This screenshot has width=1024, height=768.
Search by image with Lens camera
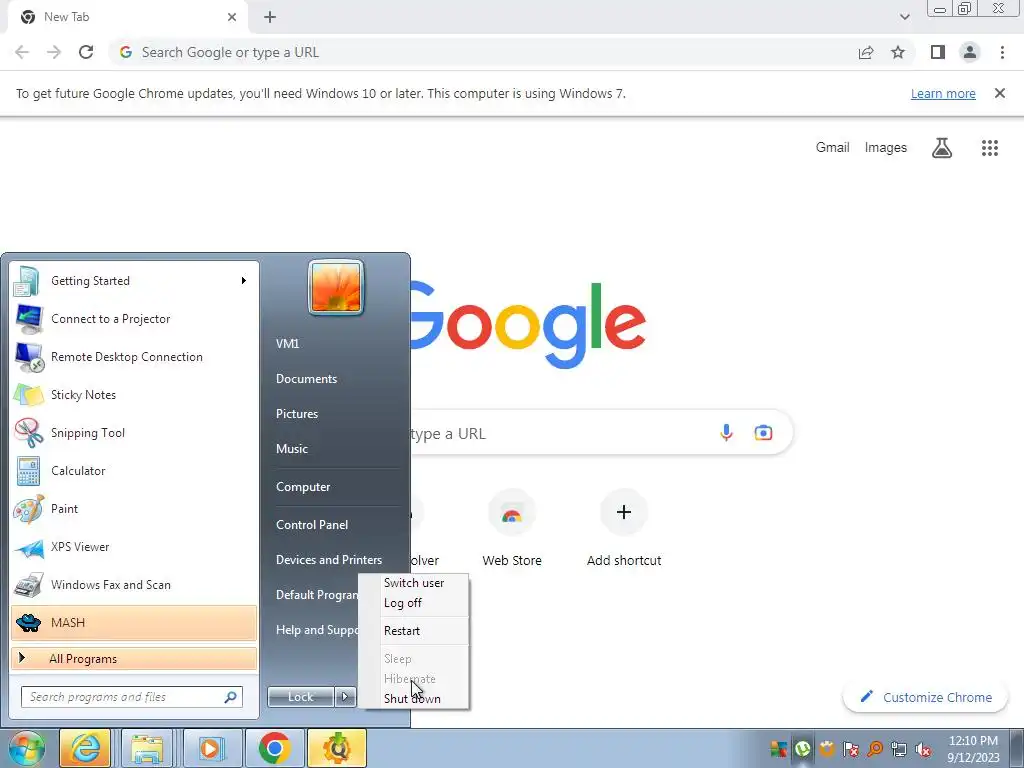click(763, 432)
